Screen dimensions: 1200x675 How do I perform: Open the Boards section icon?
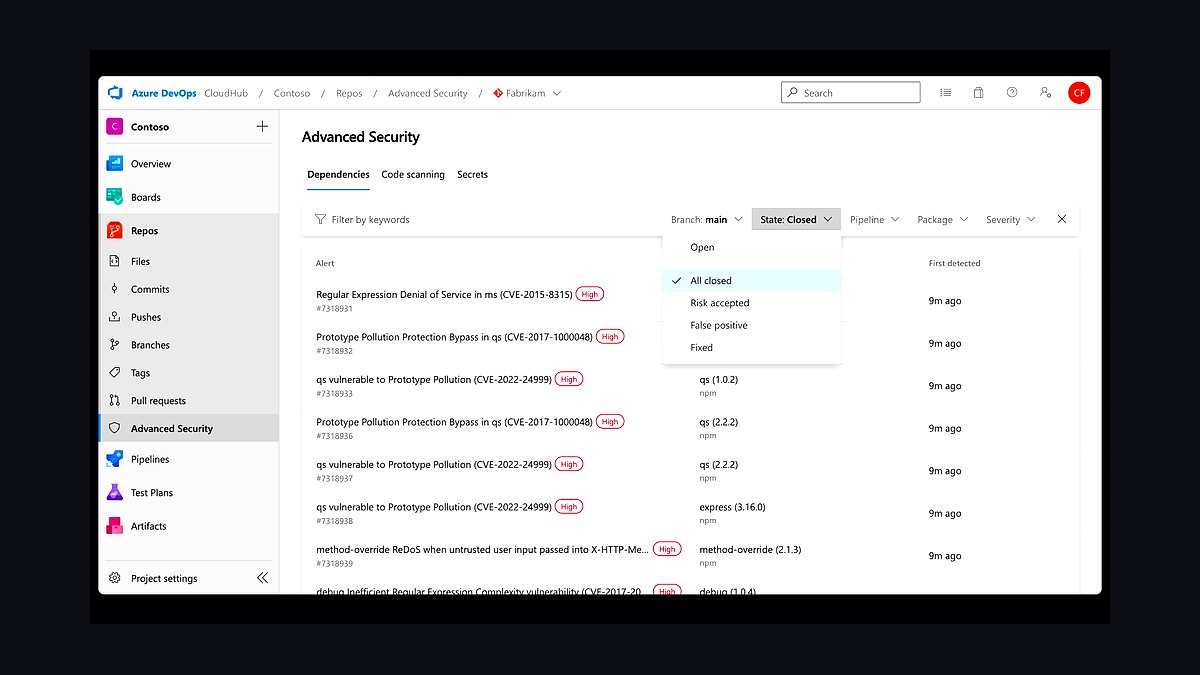pos(115,197)
